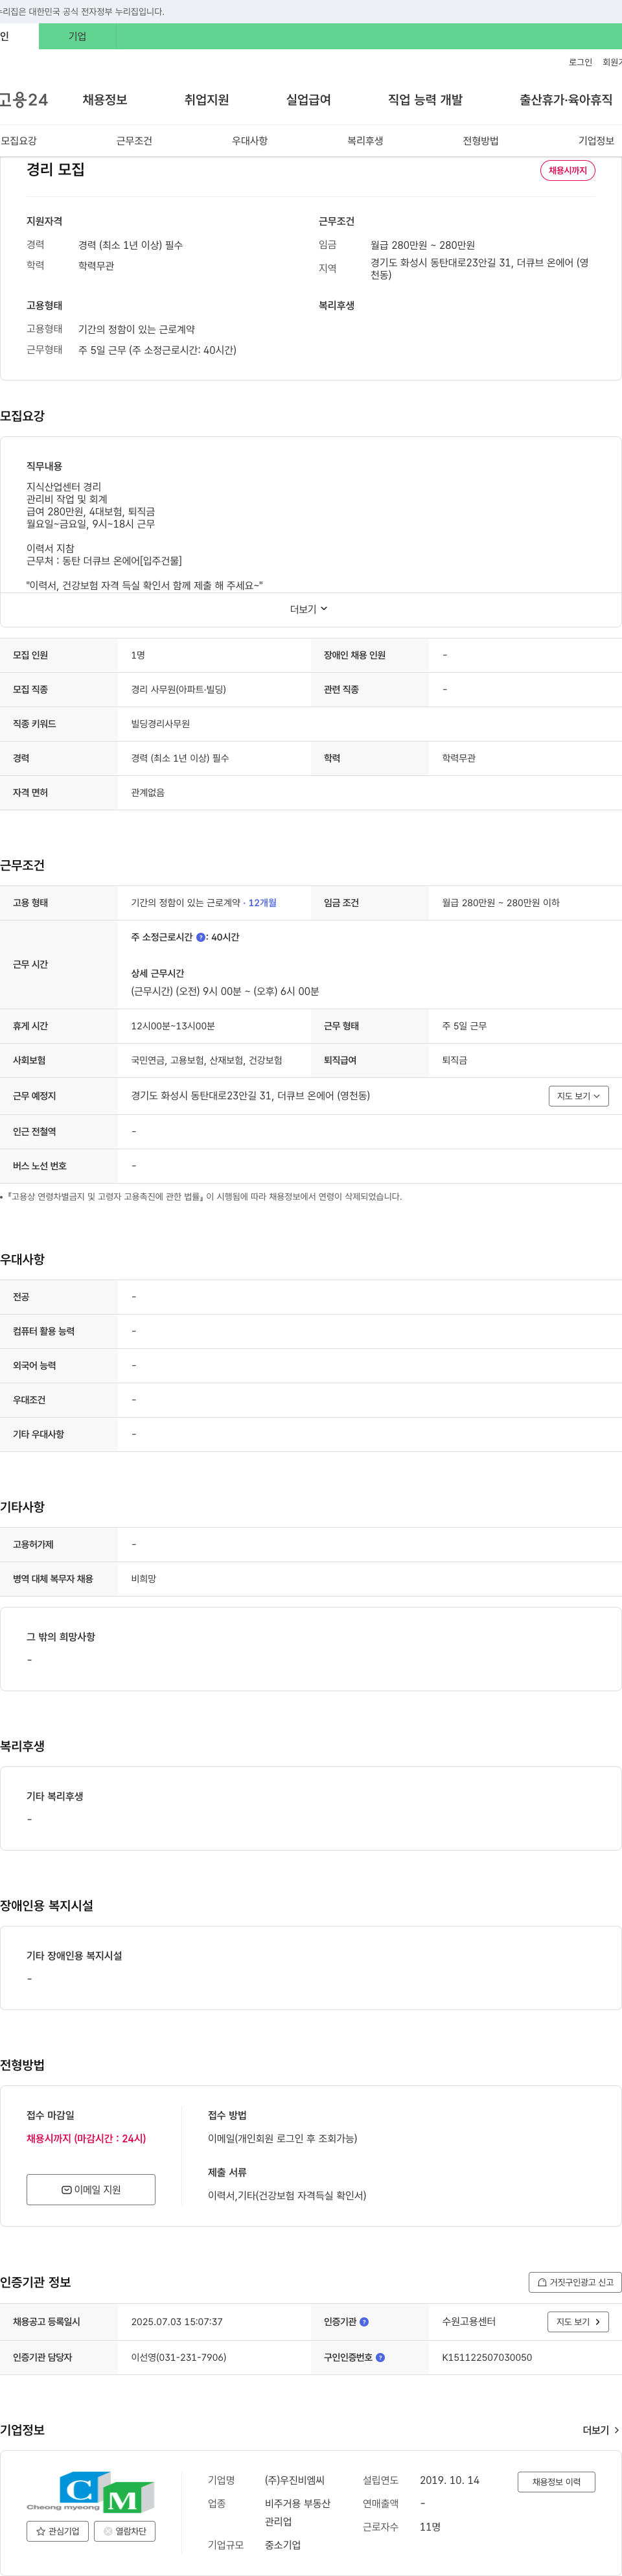
Task: Click the Cheong myeong company logo
Action: tap(91, 2492)
